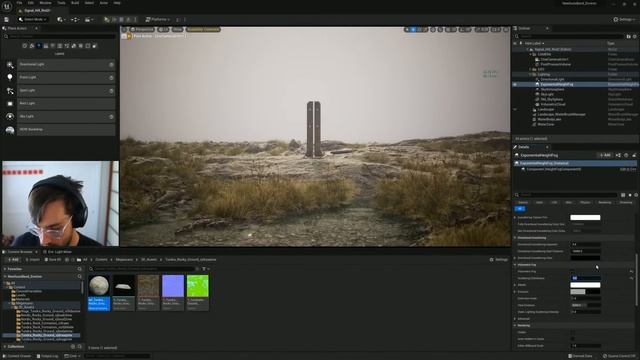Open the Select Mode dropdown
The width and height of the screenshot is (640, 360).
(x=33, y=20)
